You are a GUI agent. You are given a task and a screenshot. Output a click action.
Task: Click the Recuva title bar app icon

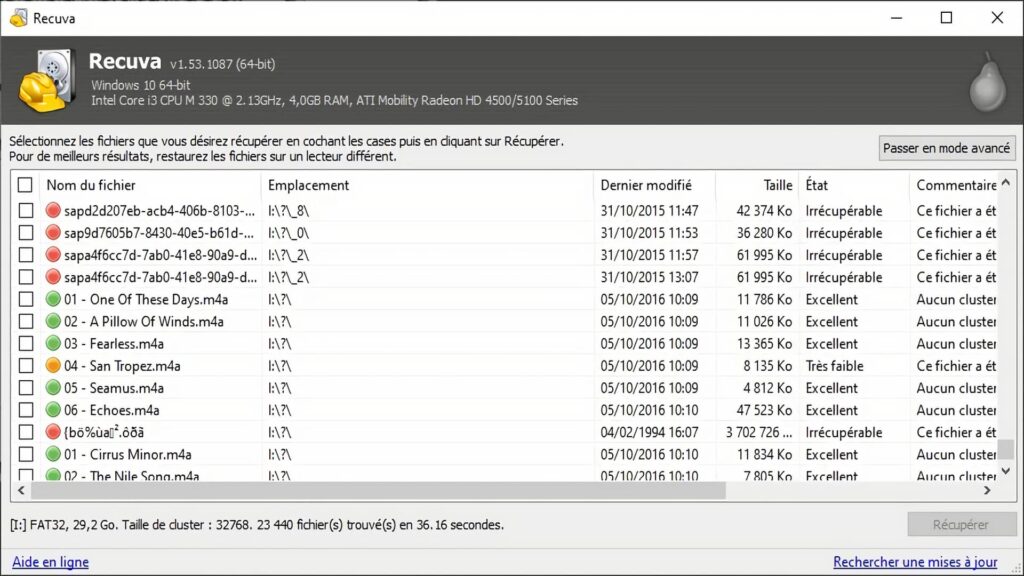(x=18, y=18)
